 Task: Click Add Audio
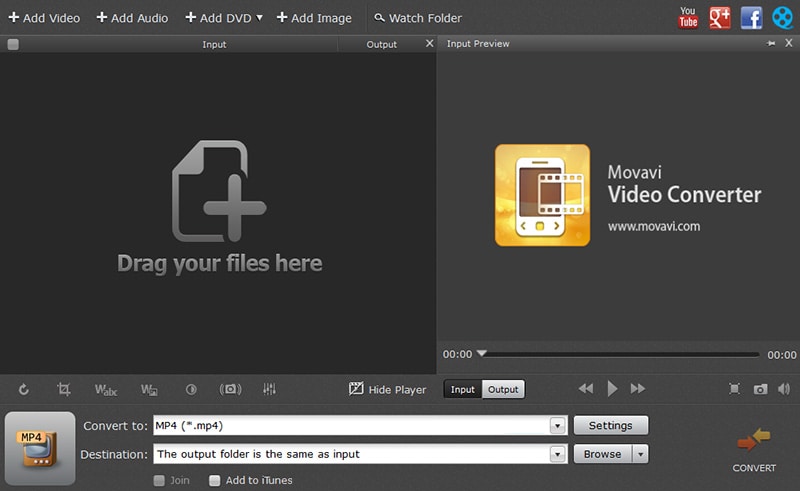[x=132, y=18]
